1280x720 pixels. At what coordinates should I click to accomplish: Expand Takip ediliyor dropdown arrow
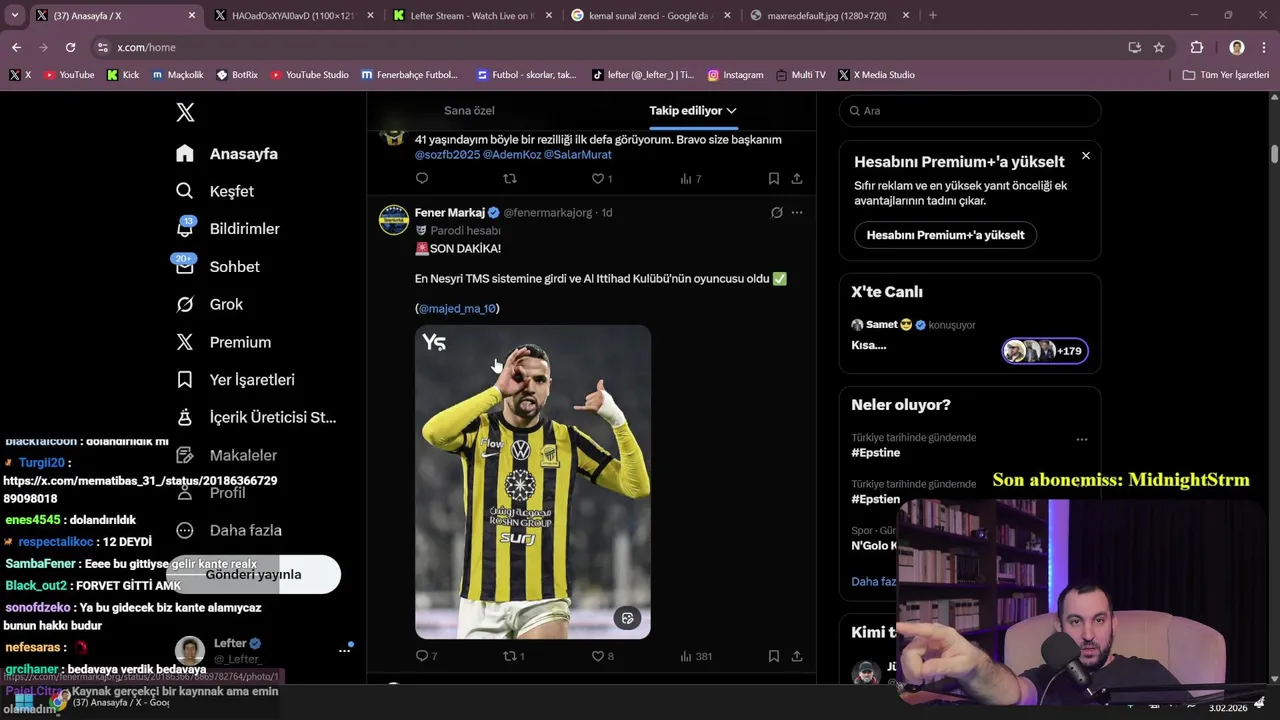732,111
